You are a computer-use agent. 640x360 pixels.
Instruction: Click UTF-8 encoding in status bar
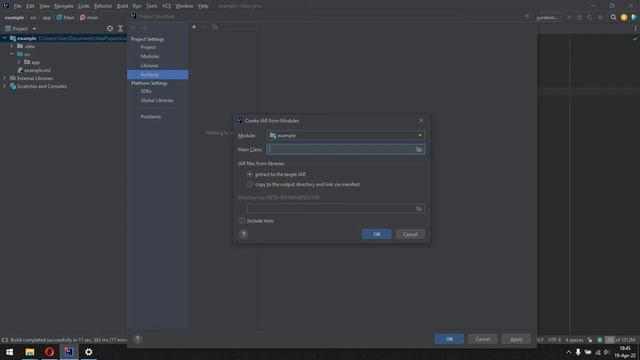pos(554,340)
